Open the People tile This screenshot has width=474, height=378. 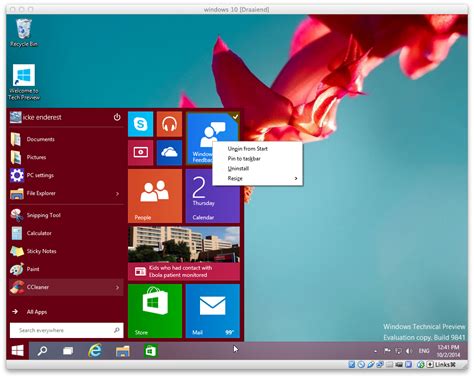click(155, 196)
